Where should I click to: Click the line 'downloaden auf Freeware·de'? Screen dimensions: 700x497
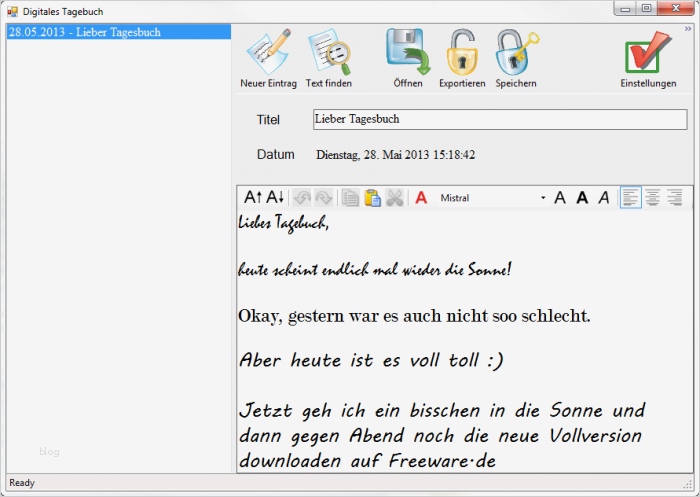tap(367, 461)
